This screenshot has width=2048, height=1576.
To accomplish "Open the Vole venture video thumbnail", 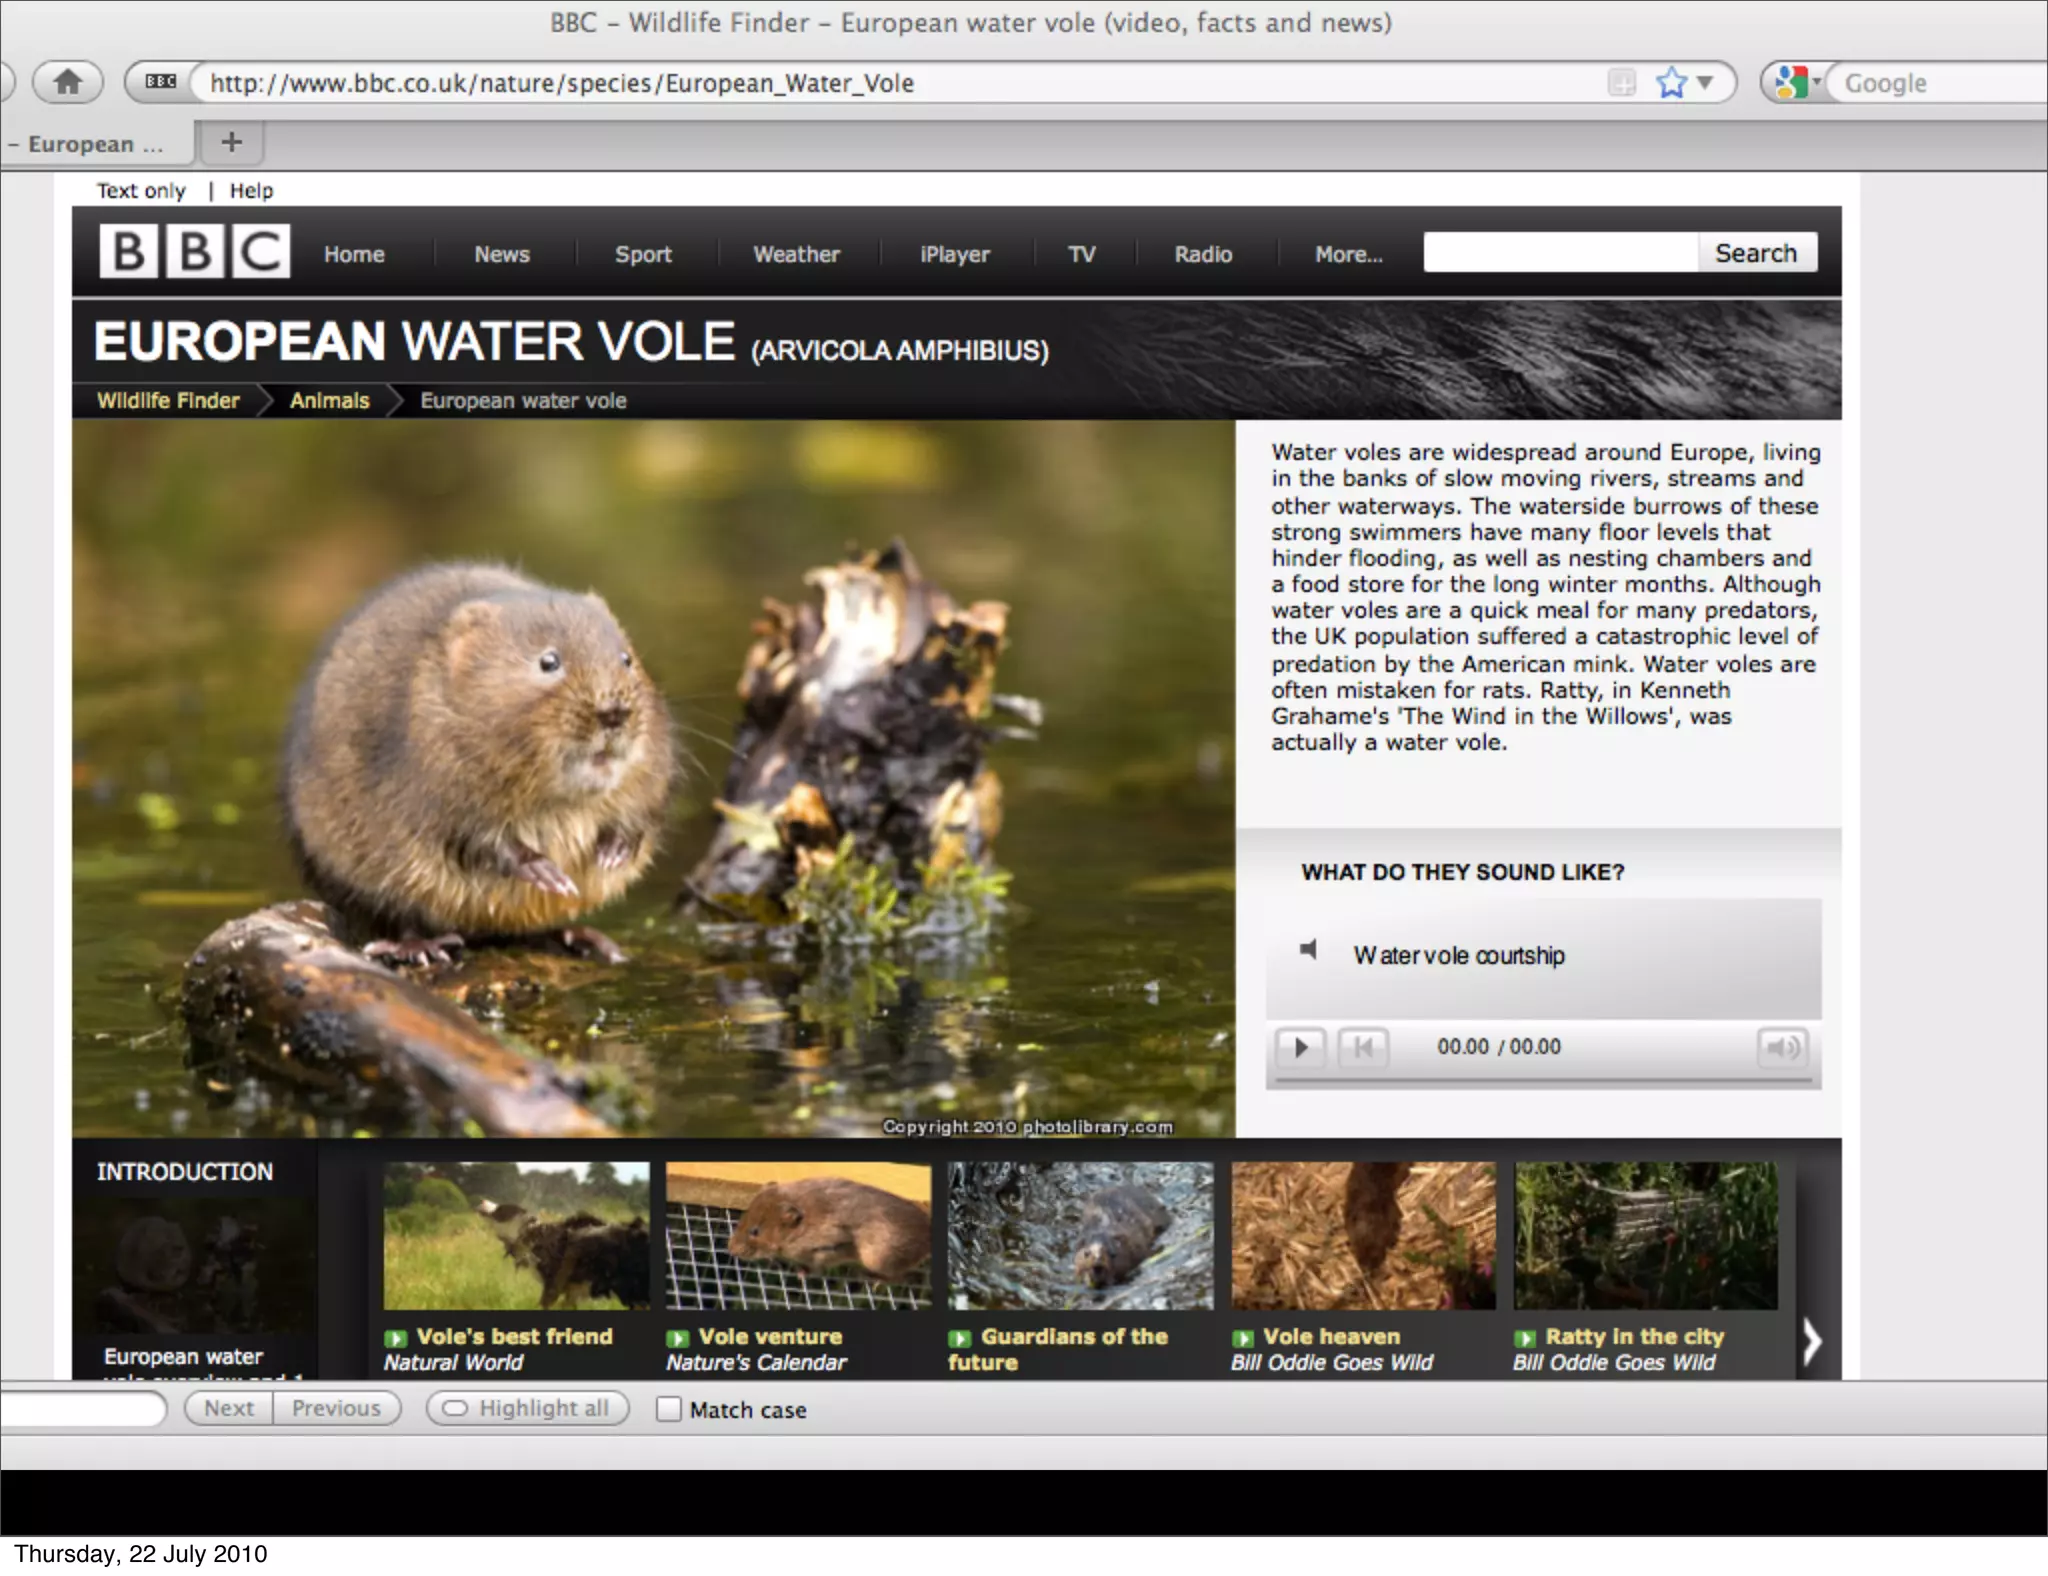I will (798, 1236).
